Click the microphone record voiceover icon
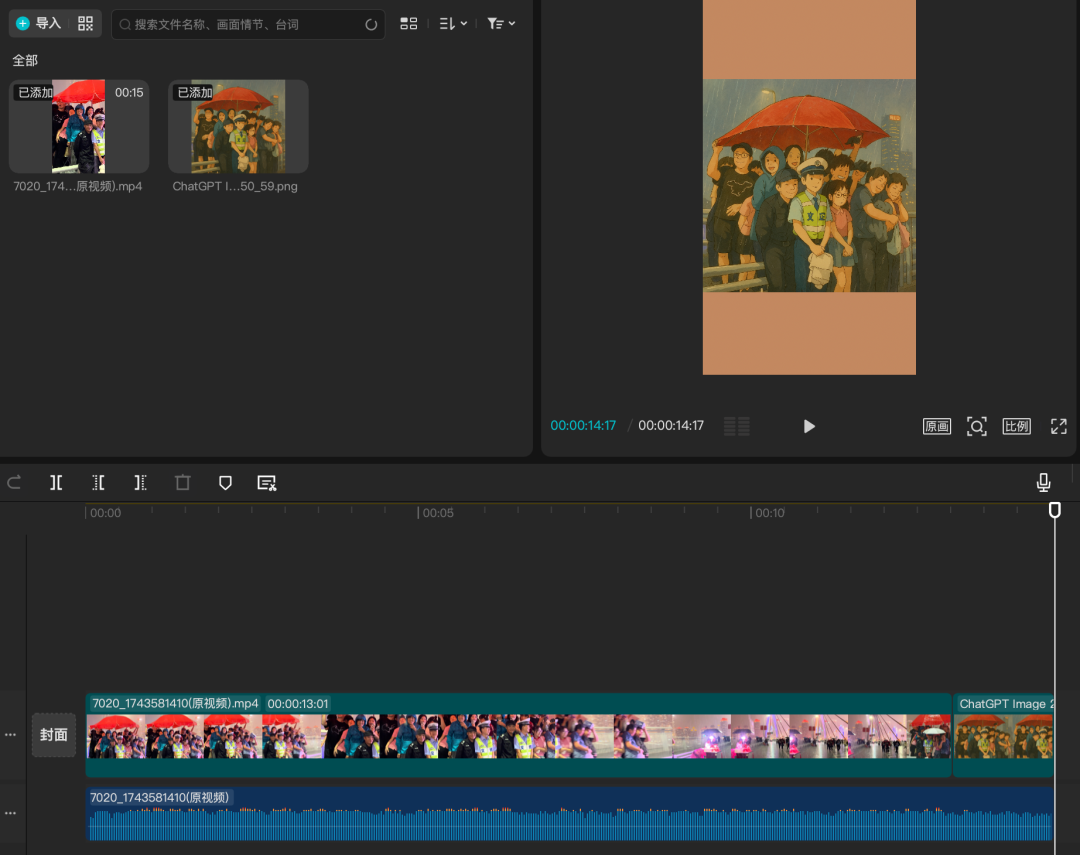Viewport: 1080px width, 855px height. tap(1043, 482)
